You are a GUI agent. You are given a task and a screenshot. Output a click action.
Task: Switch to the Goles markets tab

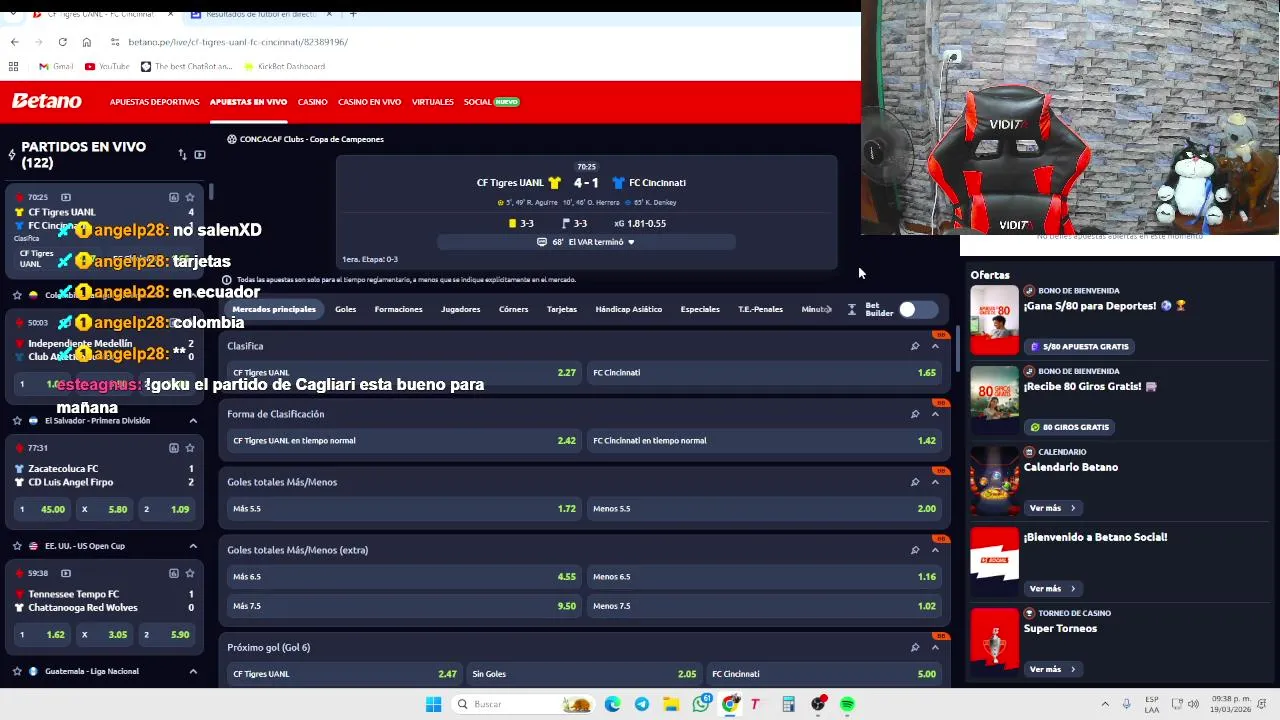(x=345, y=309)
